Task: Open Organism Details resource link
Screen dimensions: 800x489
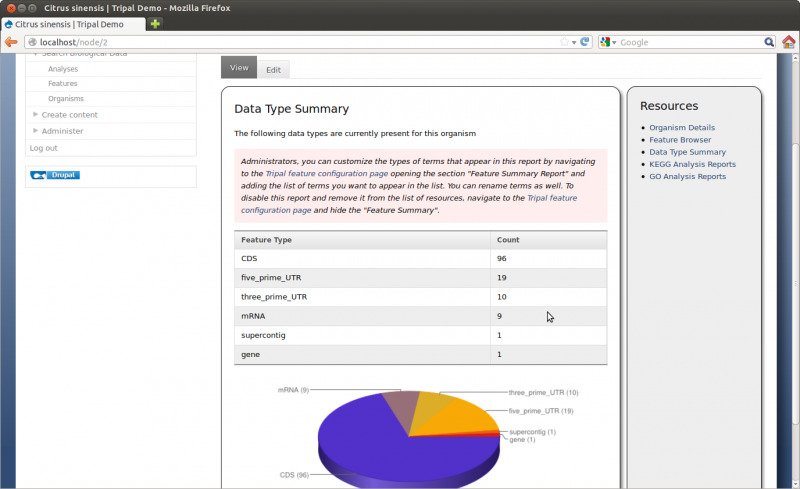Action: tap(682, 128)
